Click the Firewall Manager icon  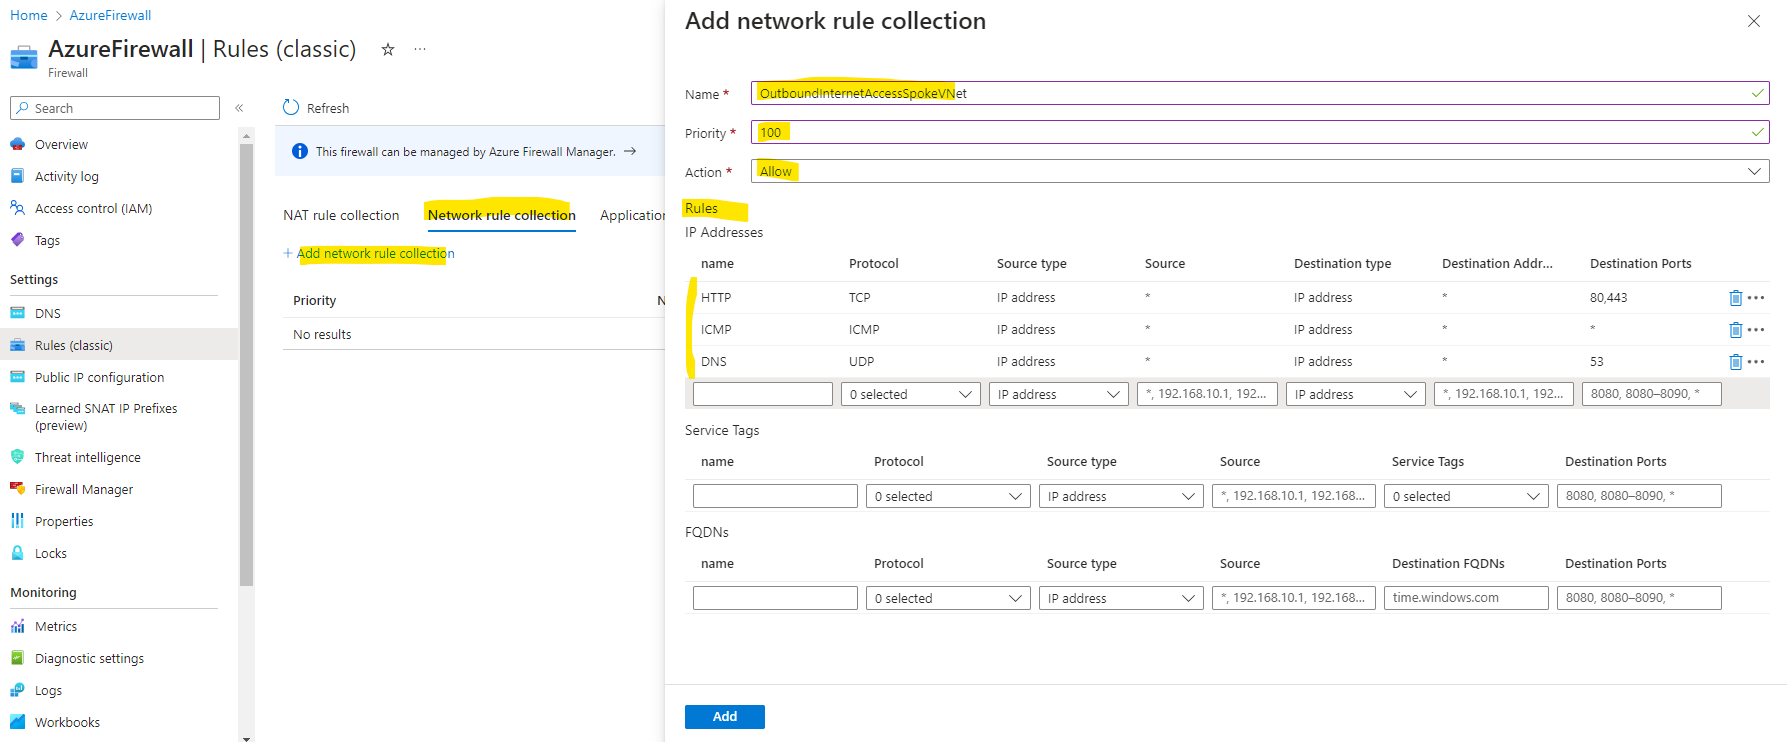pyautogui.click(x=17, y=489)
